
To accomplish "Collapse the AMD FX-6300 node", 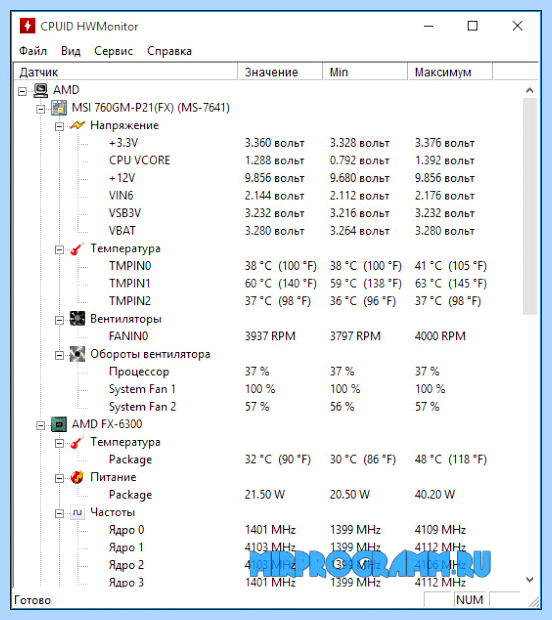I will point(41,425).
